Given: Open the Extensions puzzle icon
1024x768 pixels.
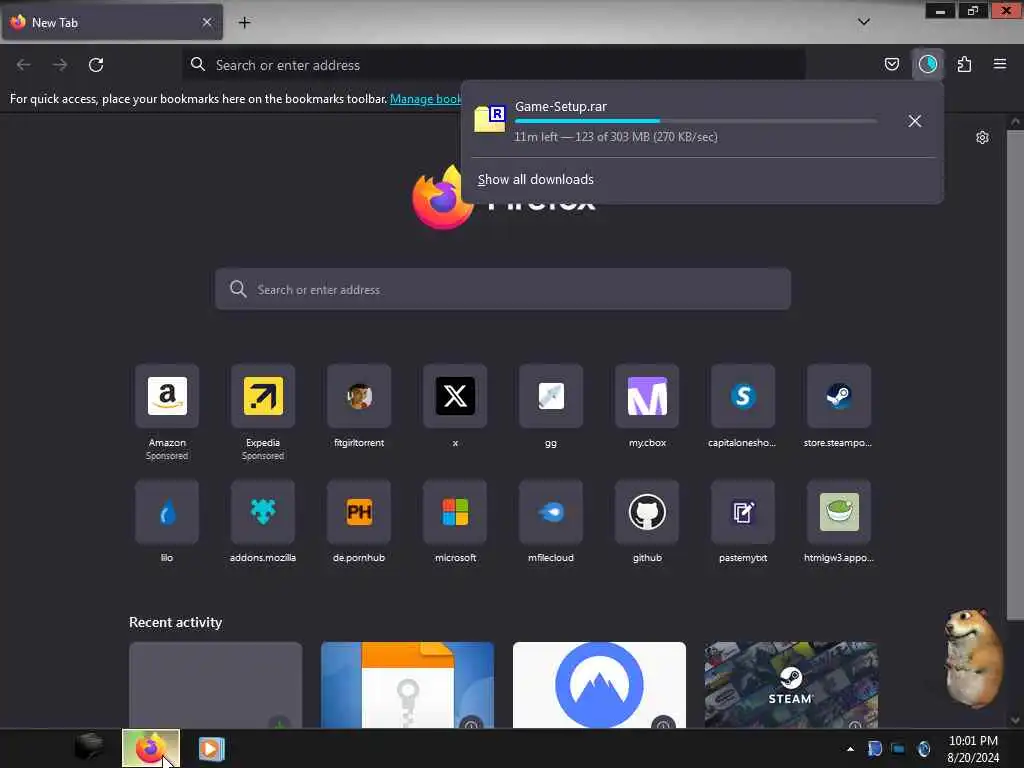Looking at the screenshot, I should [964, 64].
